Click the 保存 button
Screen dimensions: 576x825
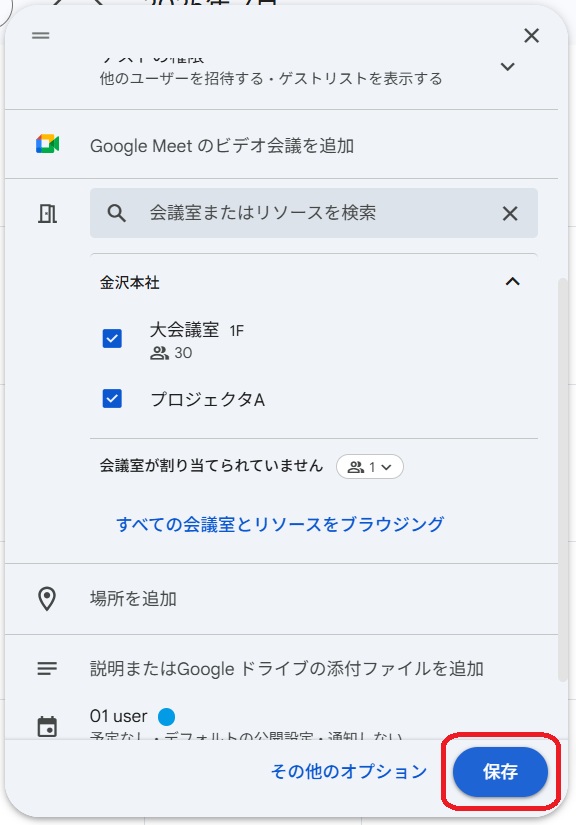500,772
